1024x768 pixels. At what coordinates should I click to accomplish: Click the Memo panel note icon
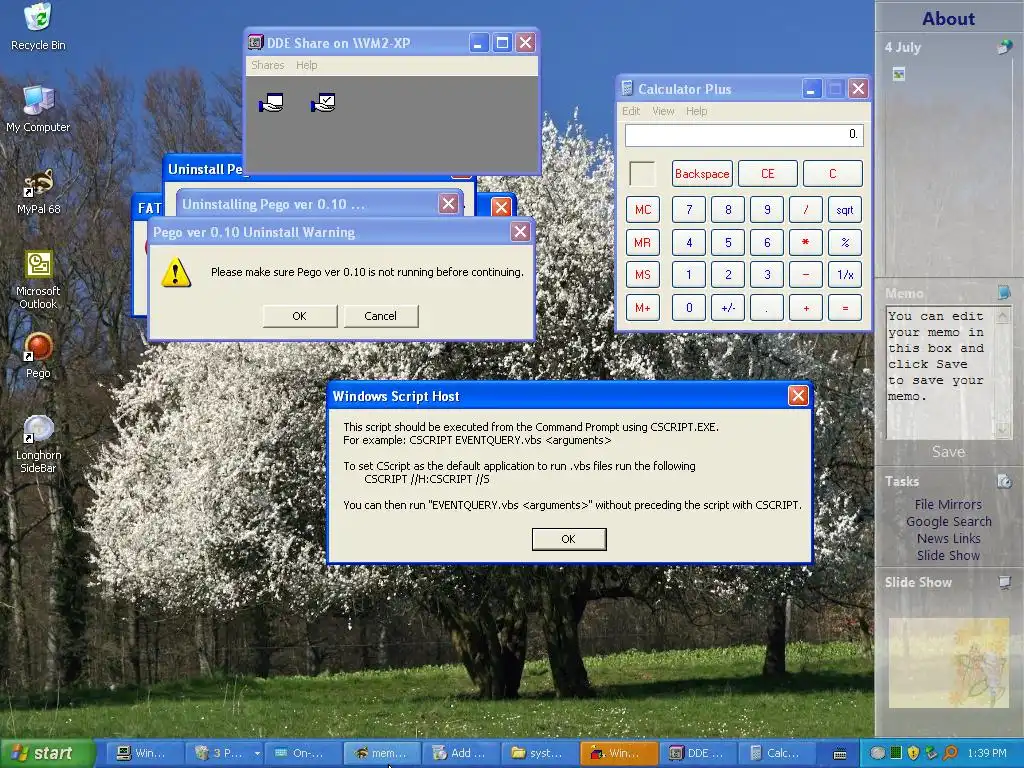(x=1004, y=292)
